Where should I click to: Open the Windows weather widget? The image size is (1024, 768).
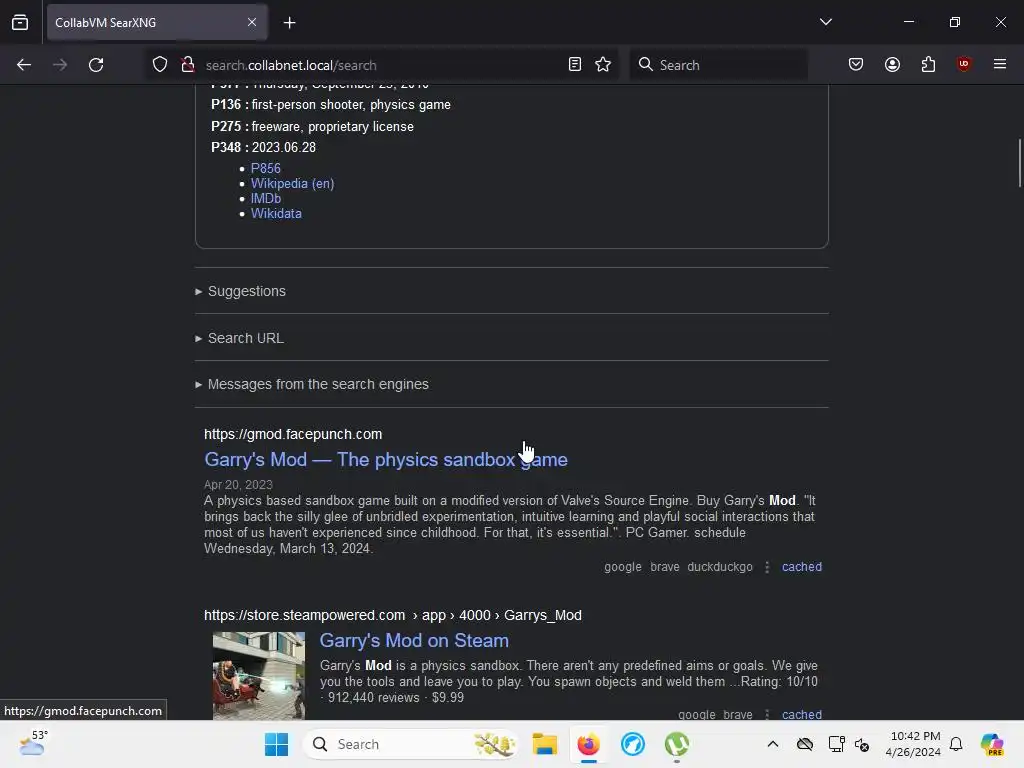click(x=33, y=744)
